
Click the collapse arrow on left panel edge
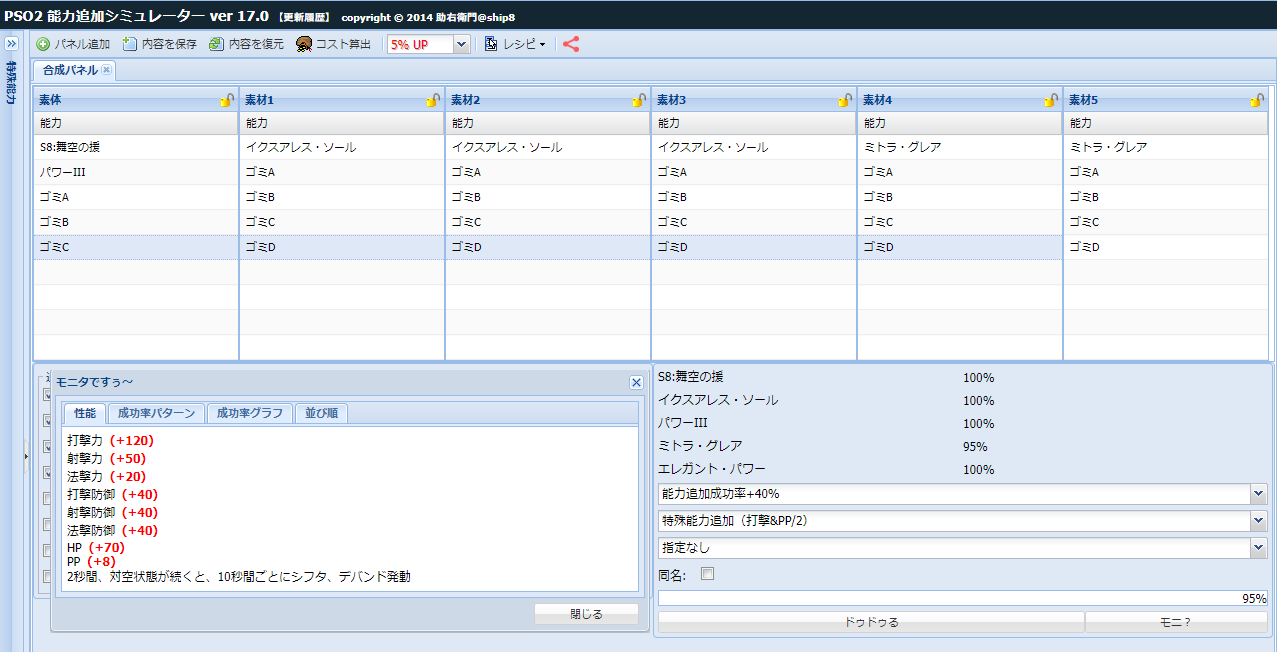[x=26, y=456]
